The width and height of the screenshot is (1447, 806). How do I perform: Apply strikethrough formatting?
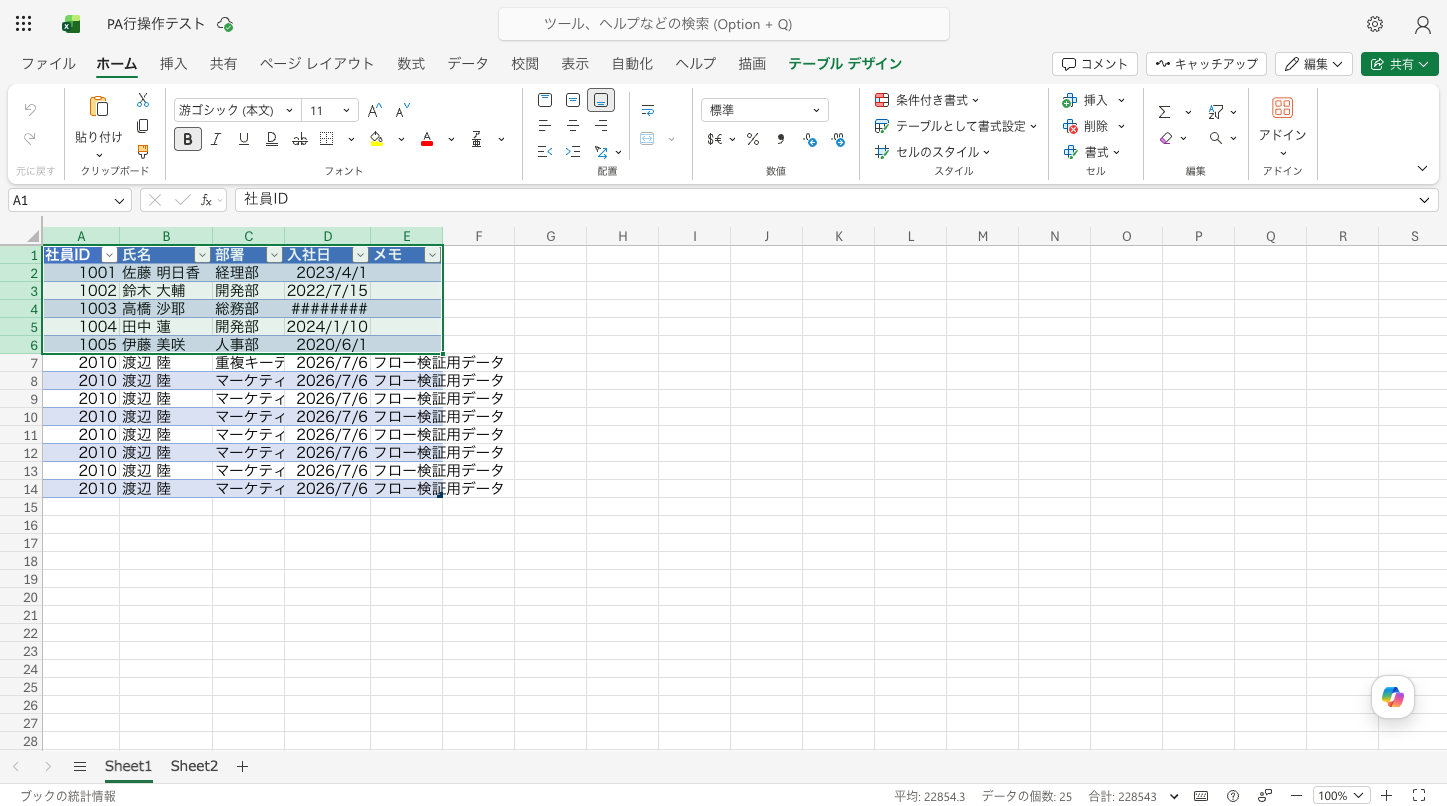(x=299, y=139)
